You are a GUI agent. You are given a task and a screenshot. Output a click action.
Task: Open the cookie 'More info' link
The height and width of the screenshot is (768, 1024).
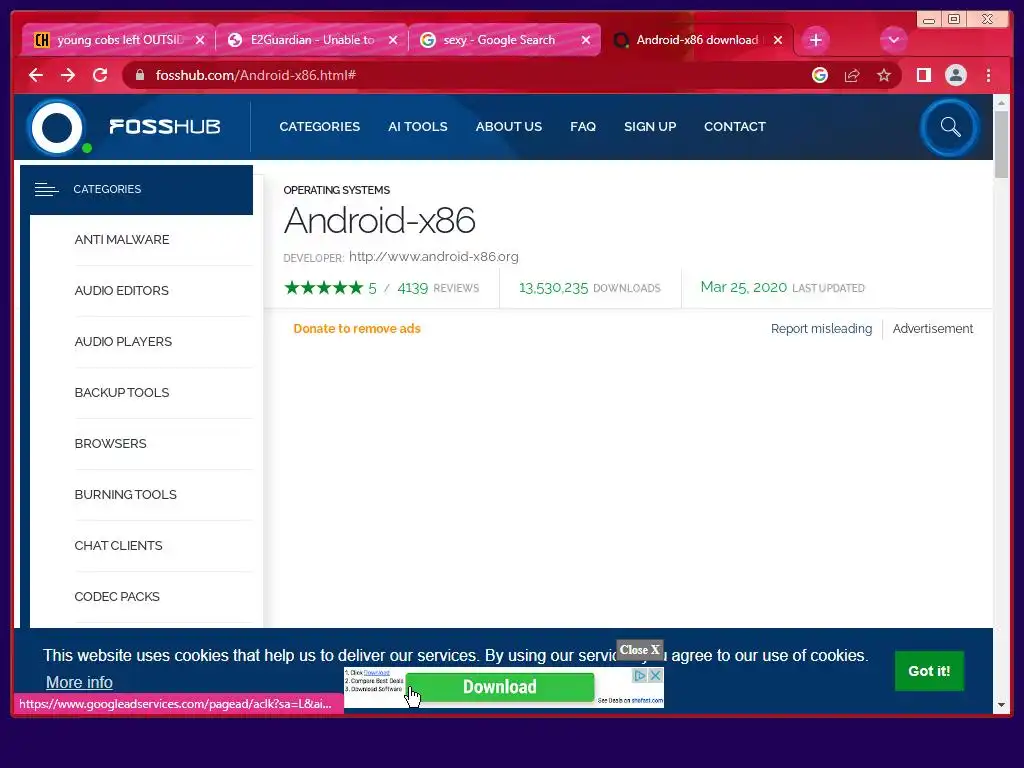pyautogui.click(x=79, y=682)
